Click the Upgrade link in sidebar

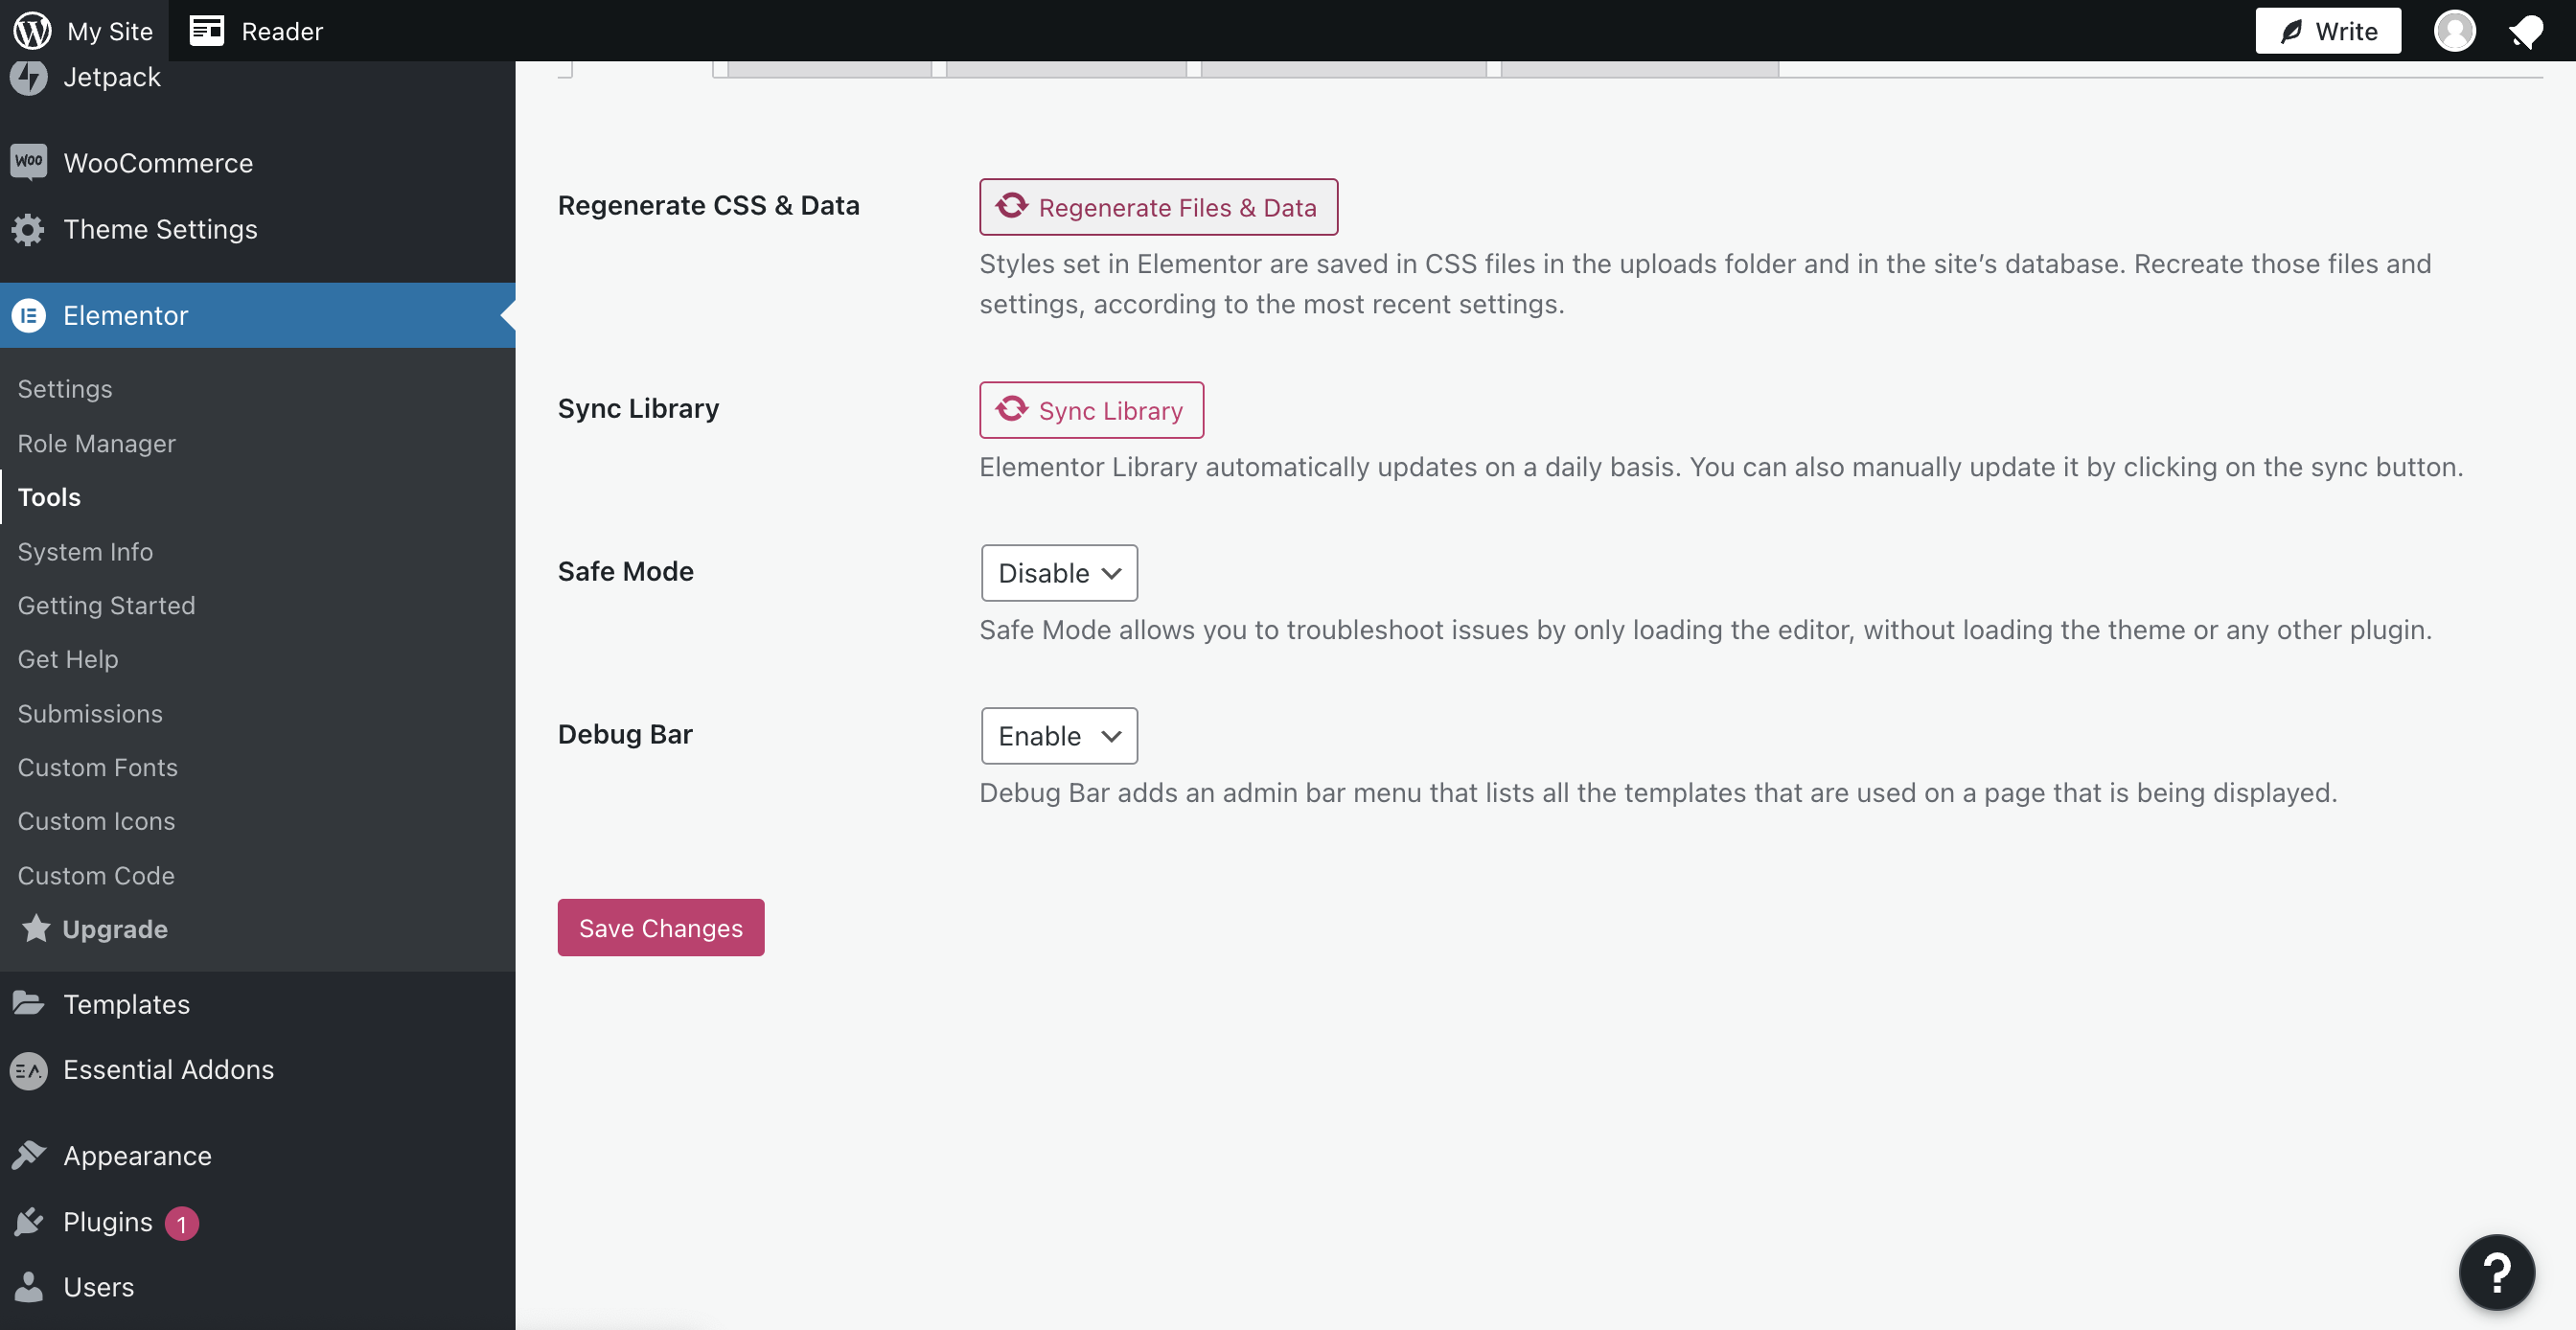(x=115, y=929)
